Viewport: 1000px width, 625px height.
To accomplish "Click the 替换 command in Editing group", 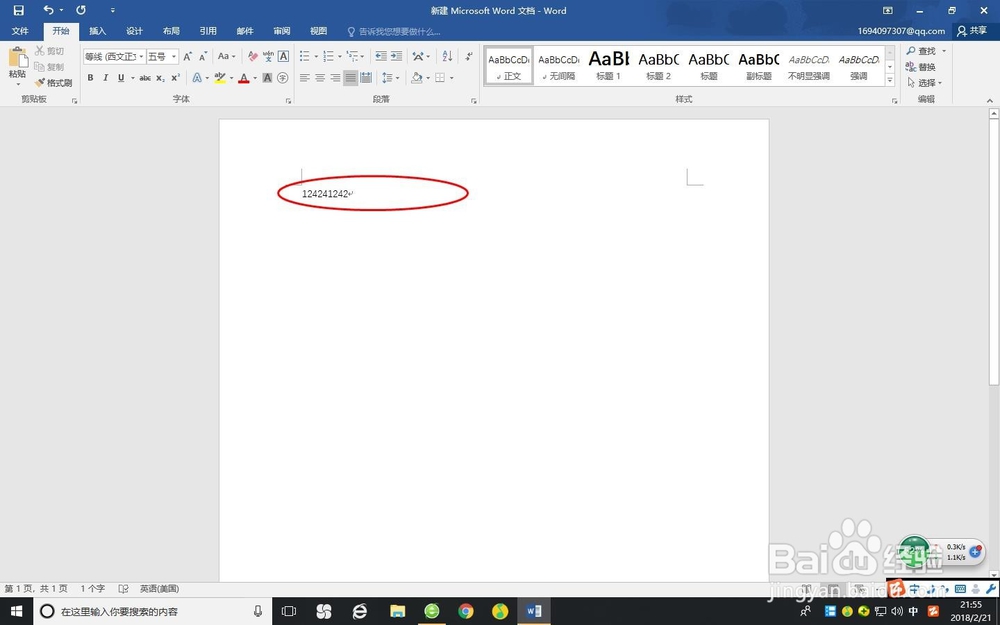I will click(923, 66).
